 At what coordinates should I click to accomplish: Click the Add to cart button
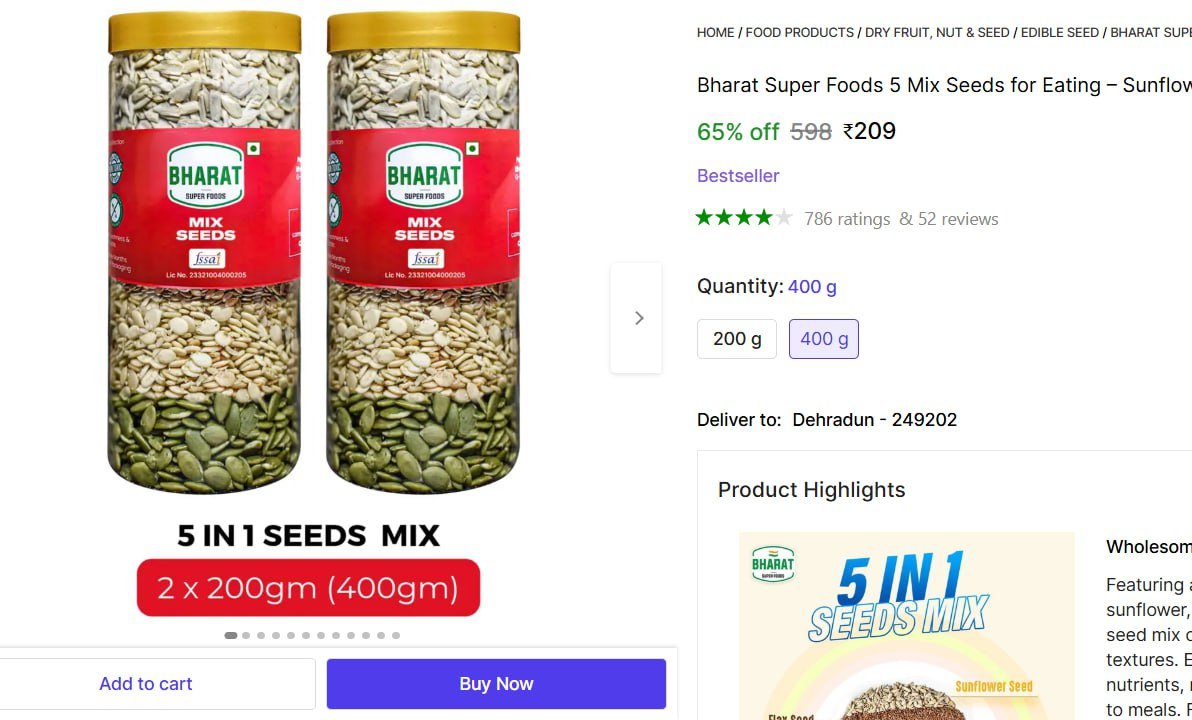(x=146, y=684)
